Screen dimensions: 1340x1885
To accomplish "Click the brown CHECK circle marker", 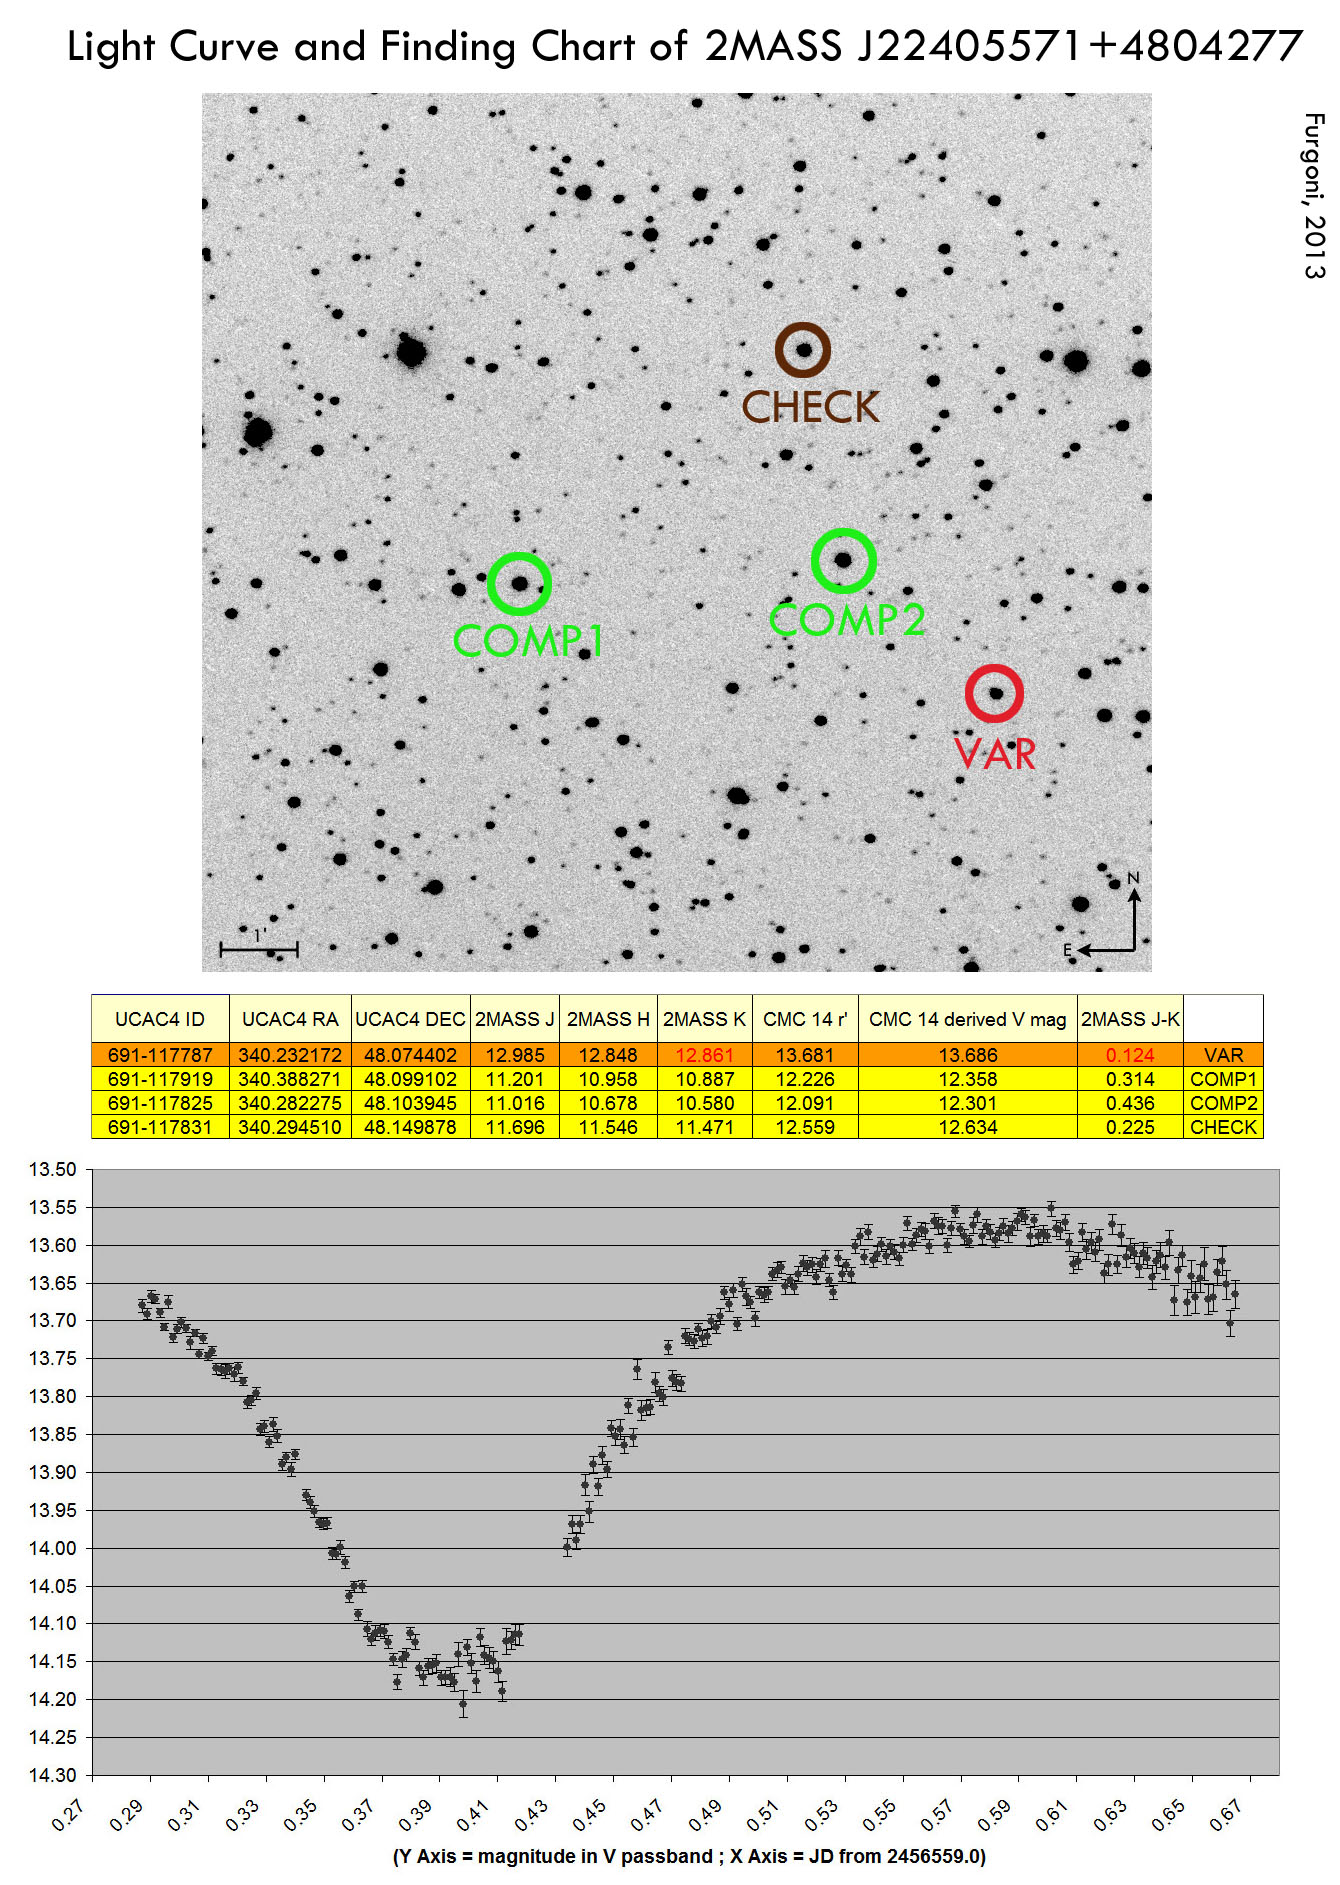I will [803, 350].
